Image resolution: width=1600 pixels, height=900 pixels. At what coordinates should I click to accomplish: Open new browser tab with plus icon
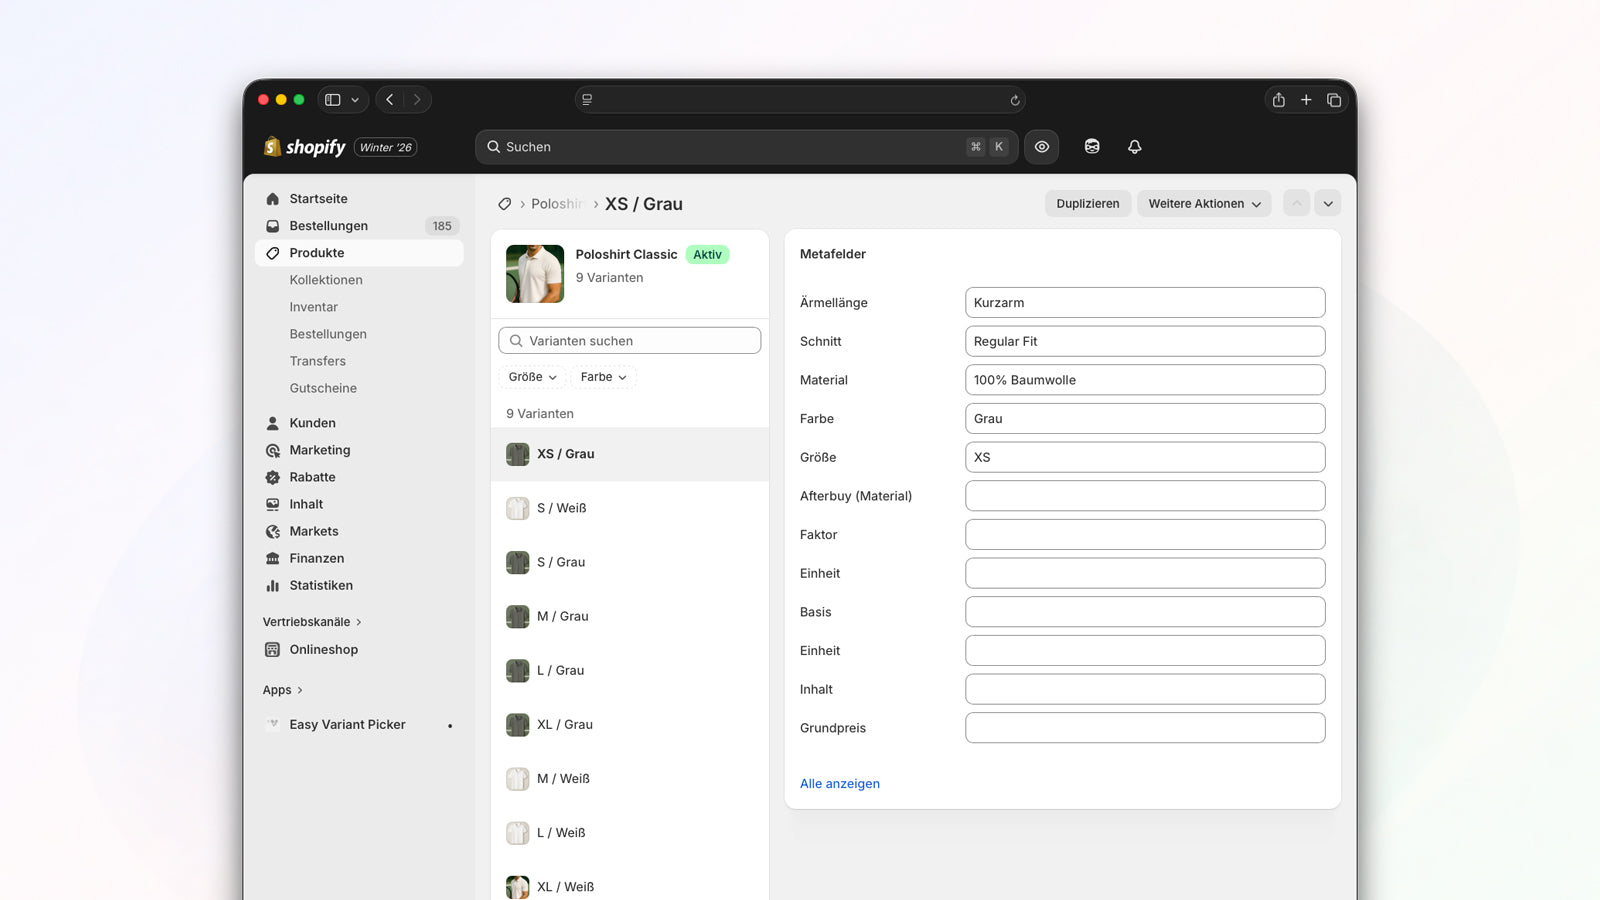click(x=1306, y=100)
